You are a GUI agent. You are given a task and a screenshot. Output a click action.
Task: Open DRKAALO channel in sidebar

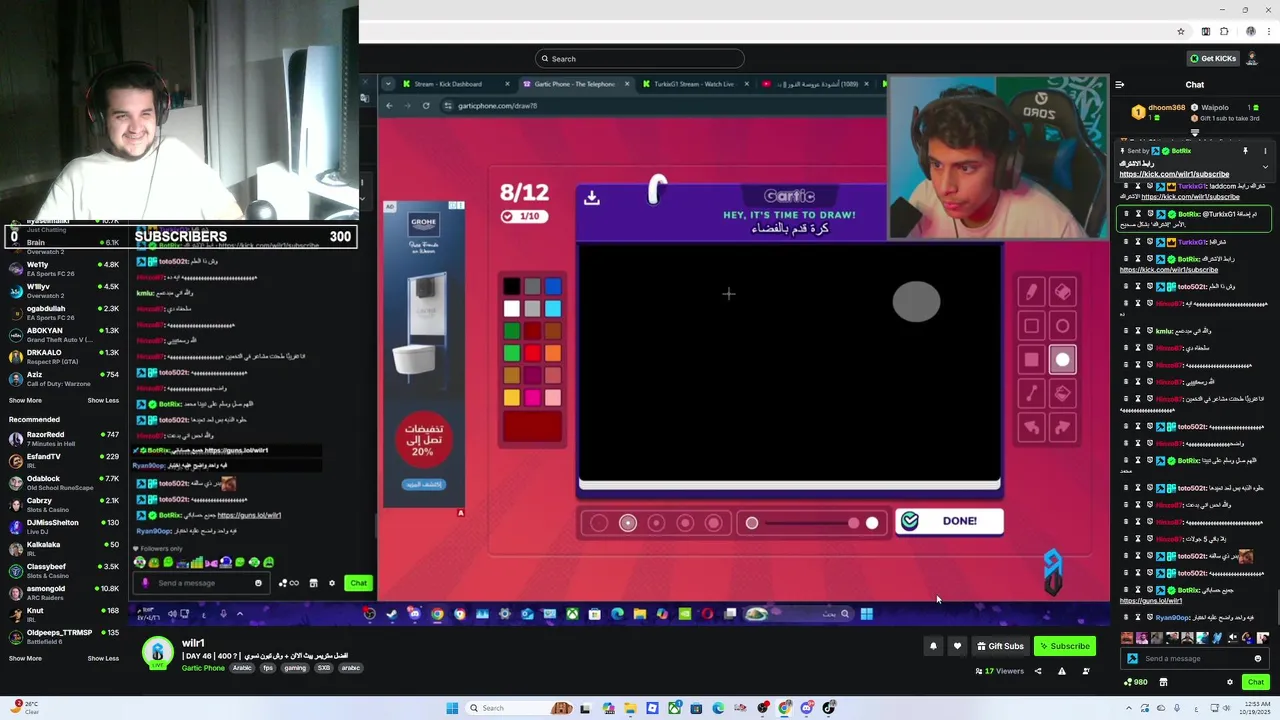point(64,356)
